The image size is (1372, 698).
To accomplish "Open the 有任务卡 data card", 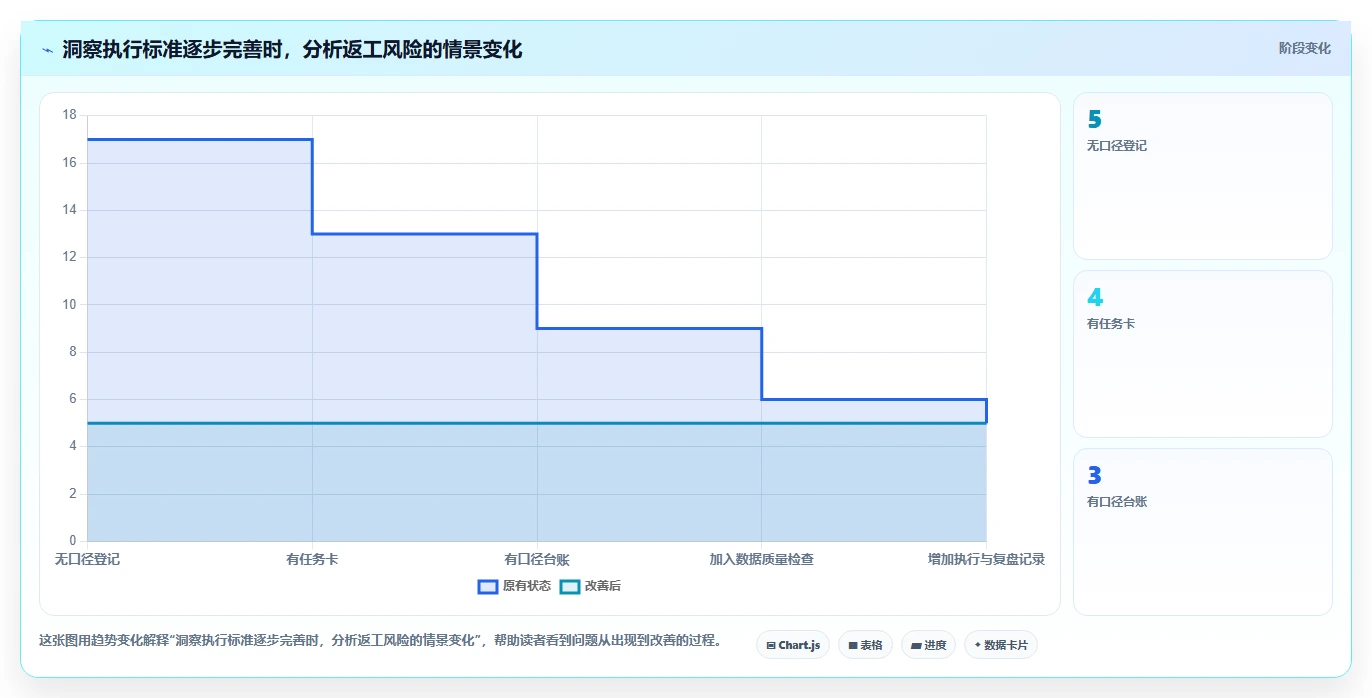I will click(1203, 354).
